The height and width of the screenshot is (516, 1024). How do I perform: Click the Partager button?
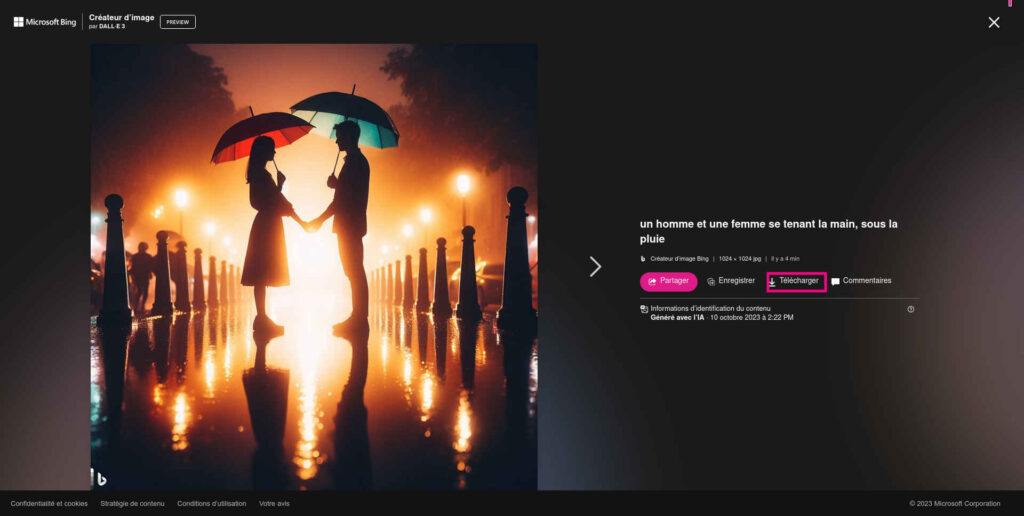click(668, 282)
